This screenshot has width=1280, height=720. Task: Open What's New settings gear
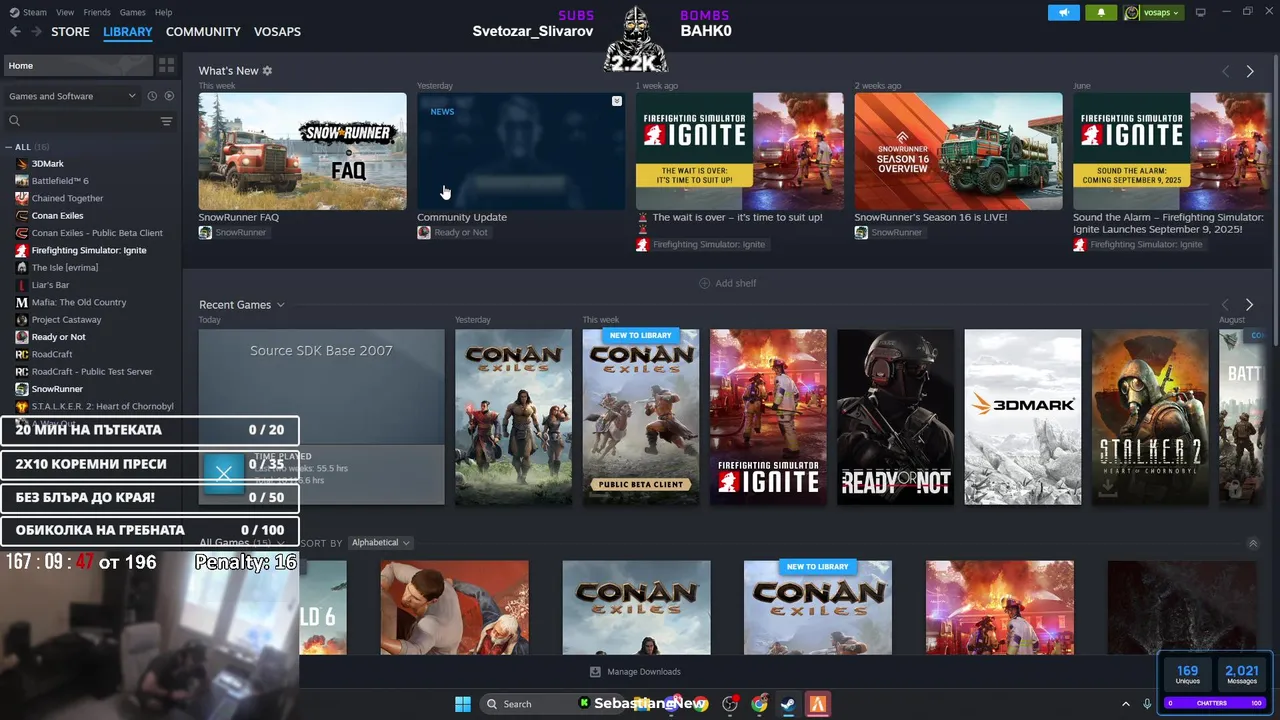[267, 71]
